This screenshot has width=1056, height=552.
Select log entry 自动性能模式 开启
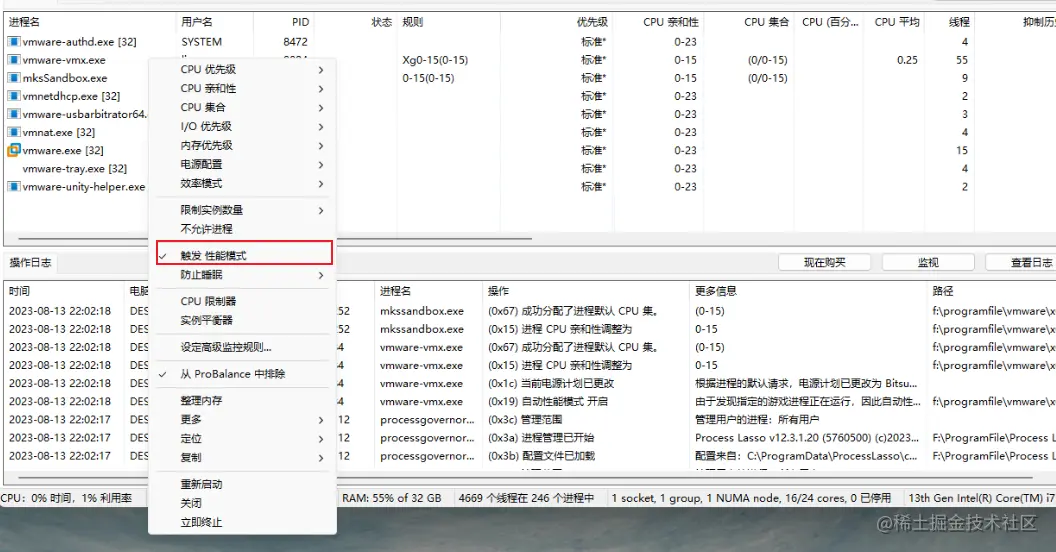pos(548,401)
